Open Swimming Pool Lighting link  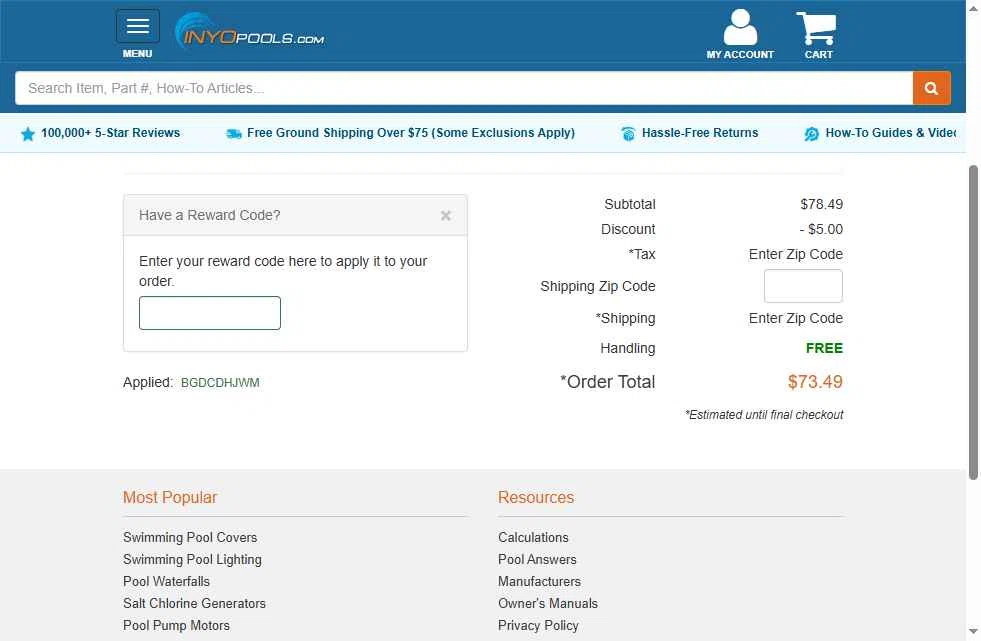192,560
